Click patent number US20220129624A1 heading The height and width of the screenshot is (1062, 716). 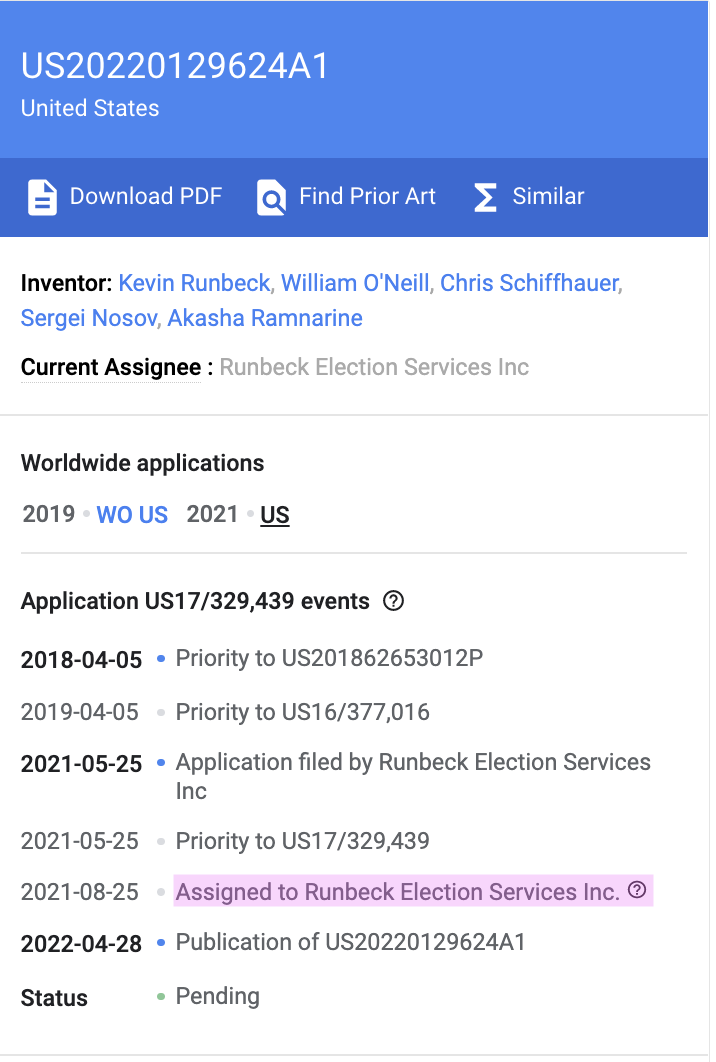point(175,66)
